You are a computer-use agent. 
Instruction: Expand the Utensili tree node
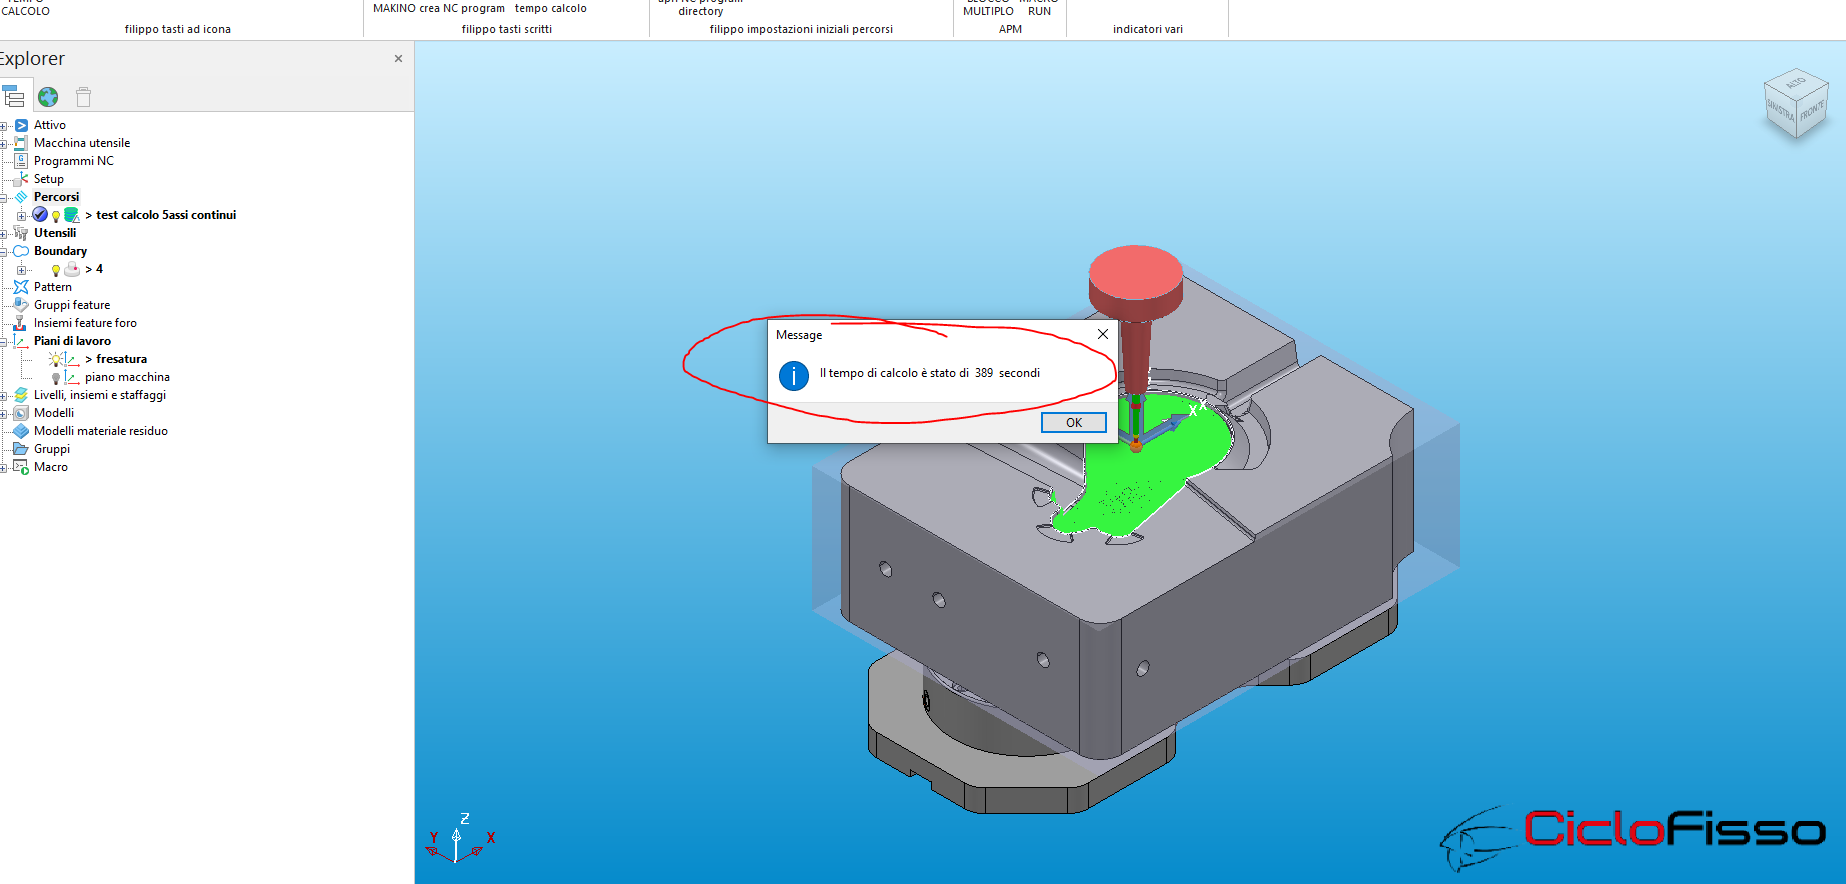tap(4, 234)
